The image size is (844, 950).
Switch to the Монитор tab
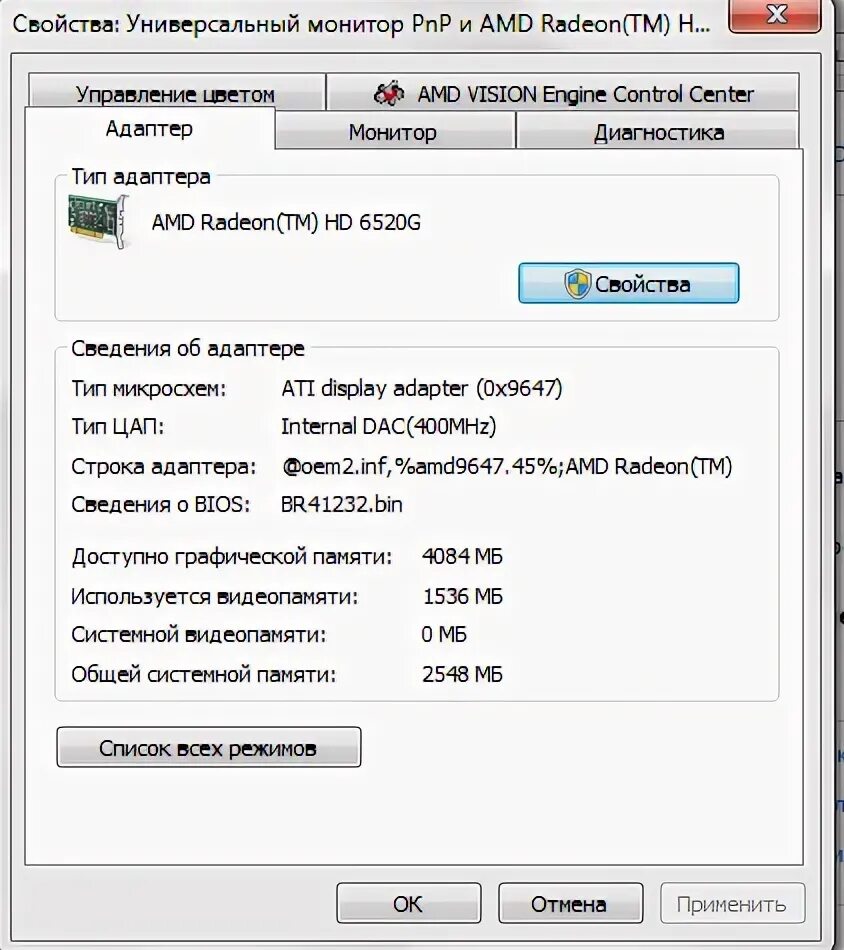(x=393, y=131)
